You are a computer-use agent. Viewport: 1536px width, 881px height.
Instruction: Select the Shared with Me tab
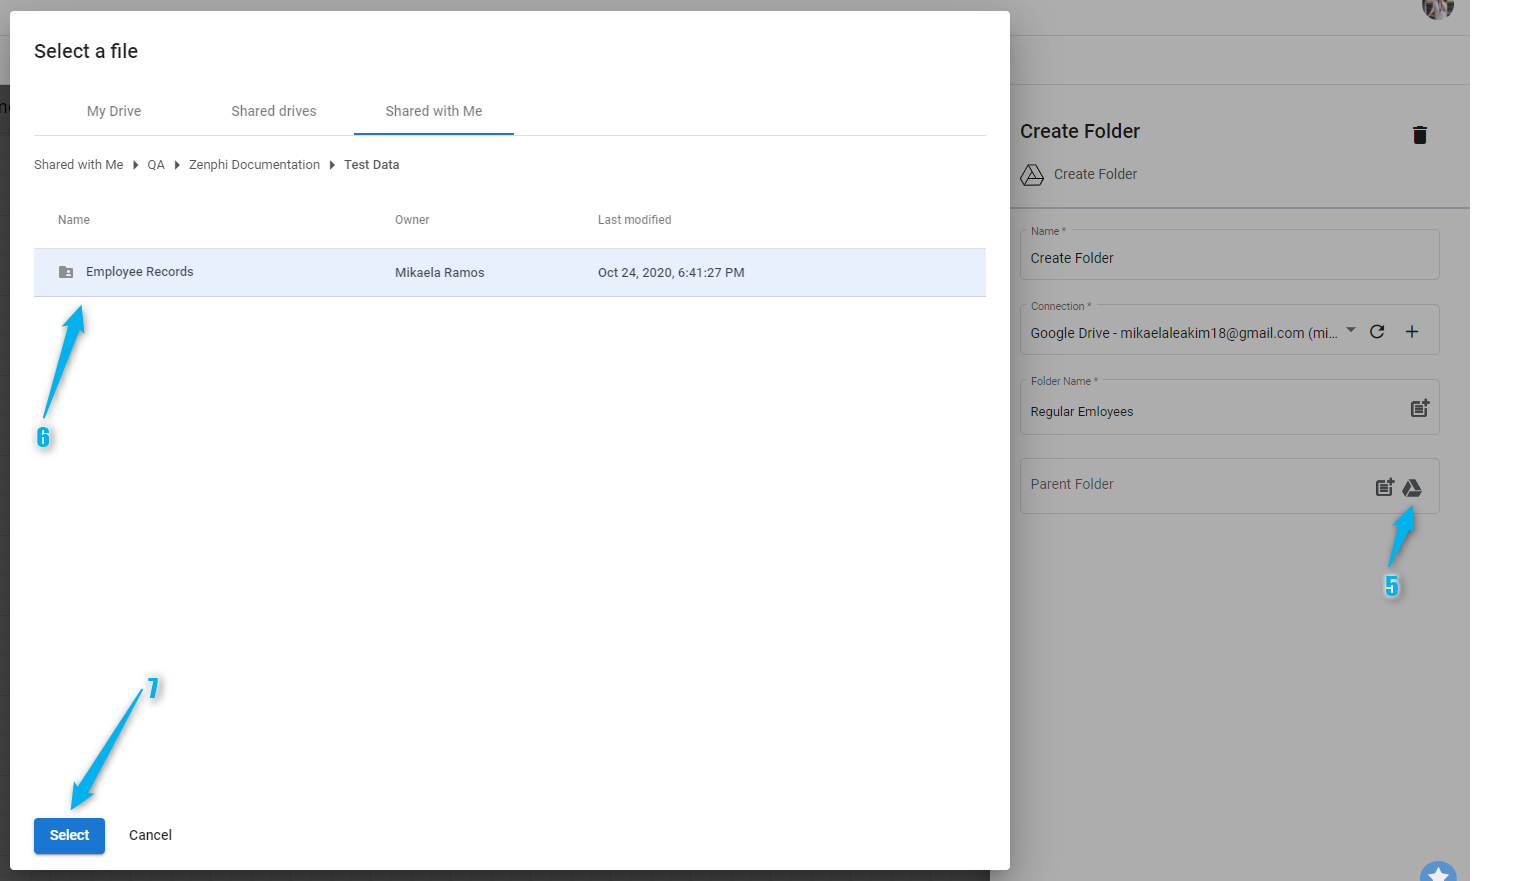[434, 111]
